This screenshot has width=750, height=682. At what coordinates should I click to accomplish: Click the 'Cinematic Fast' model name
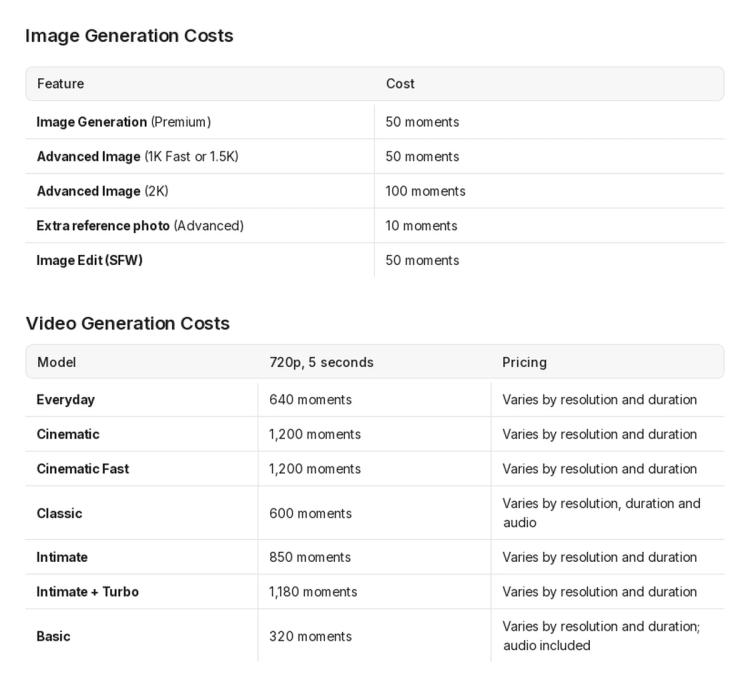coord(83,469)
